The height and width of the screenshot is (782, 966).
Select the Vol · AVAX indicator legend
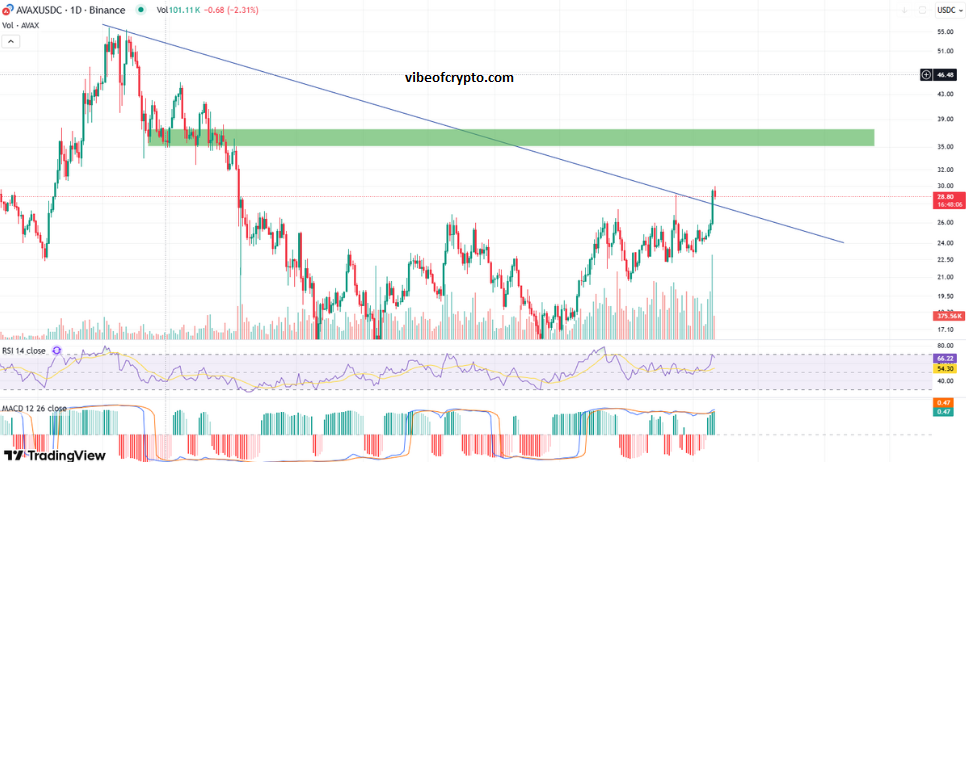point(20,26)
